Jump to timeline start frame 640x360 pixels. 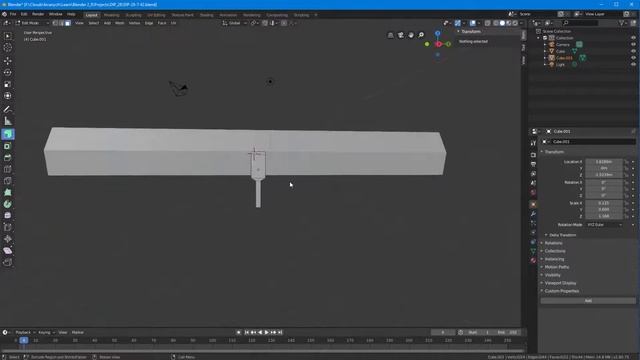pyautogui.click(x=247, y=333)
